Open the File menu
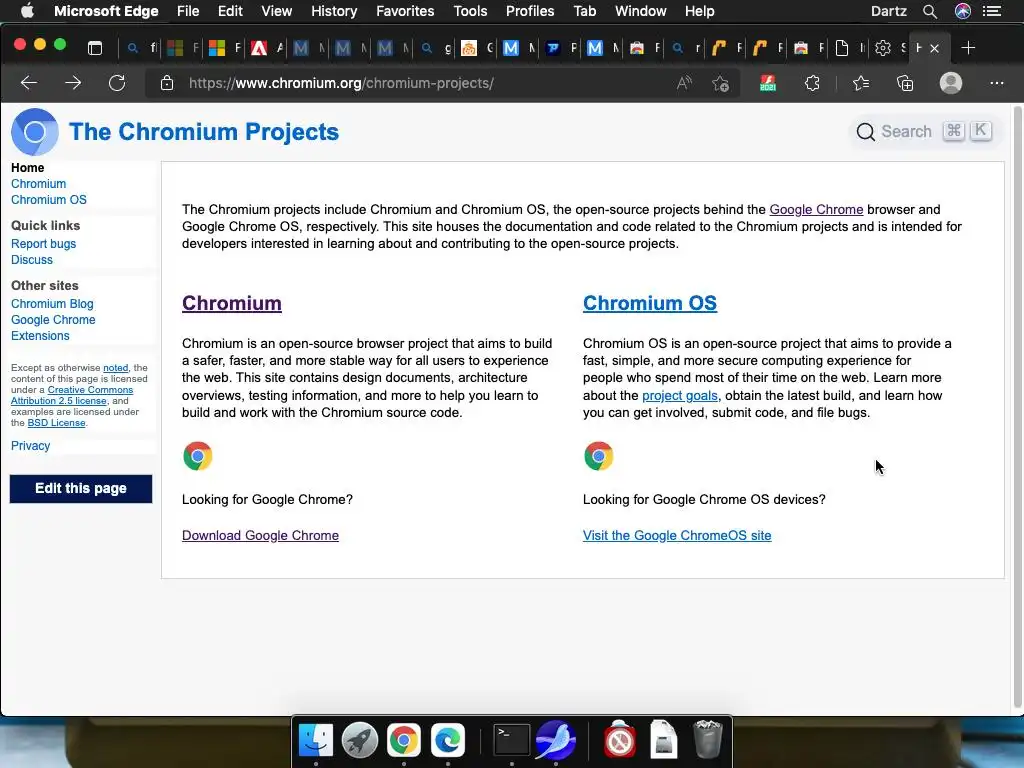The width and height of the screenshot is (1024, 768). pos(188,11)
